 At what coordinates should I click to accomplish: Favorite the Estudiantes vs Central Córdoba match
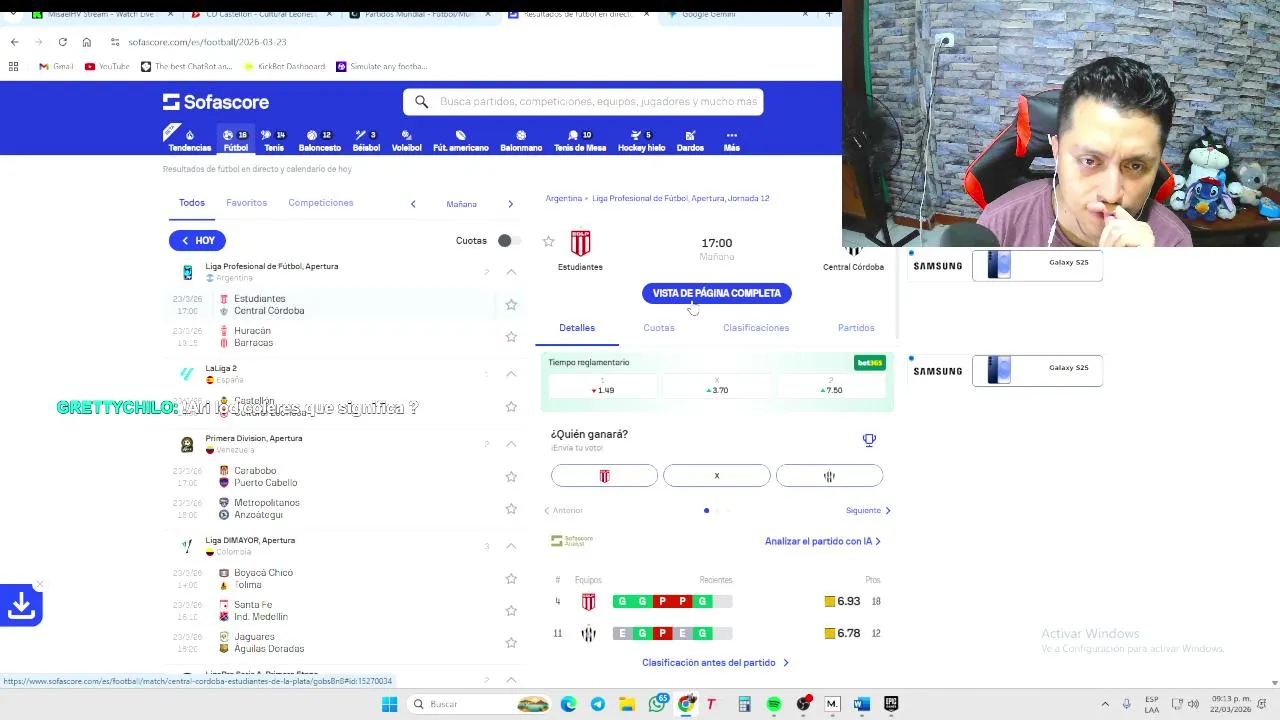(x=511, y=305)
